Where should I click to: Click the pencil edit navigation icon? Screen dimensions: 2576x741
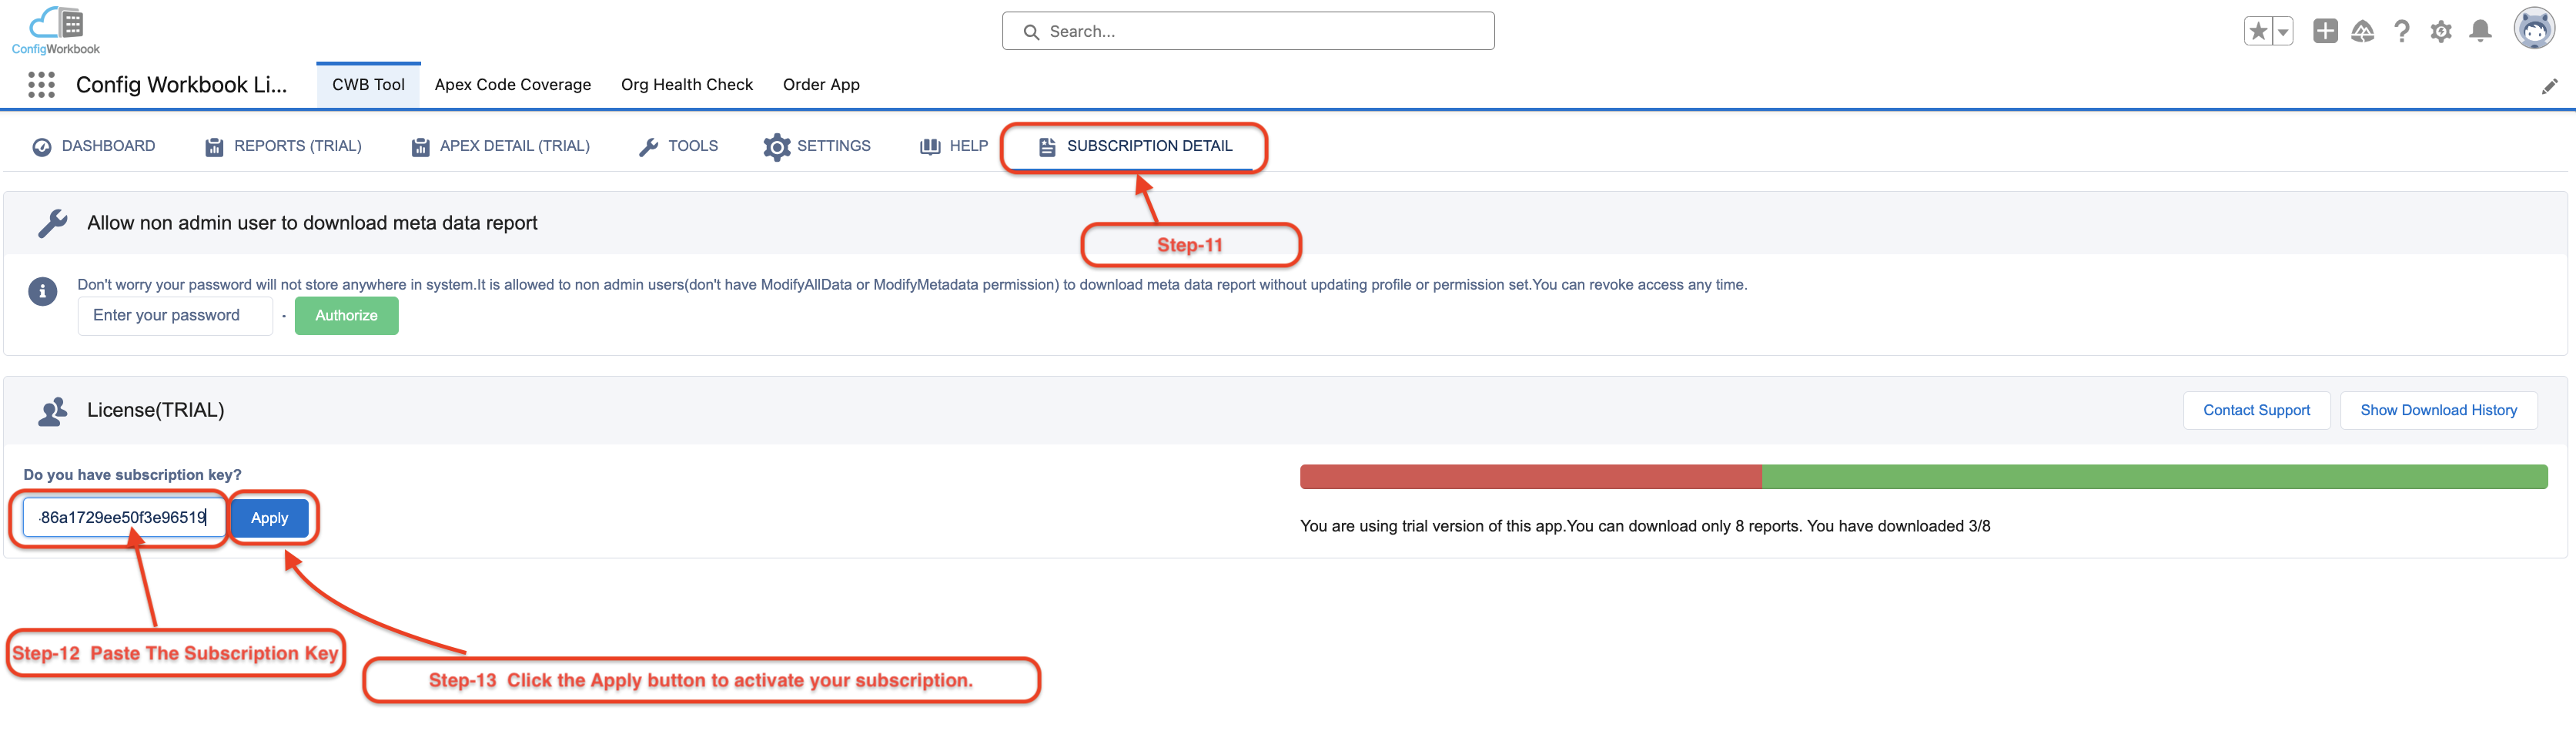[2549, 87]
